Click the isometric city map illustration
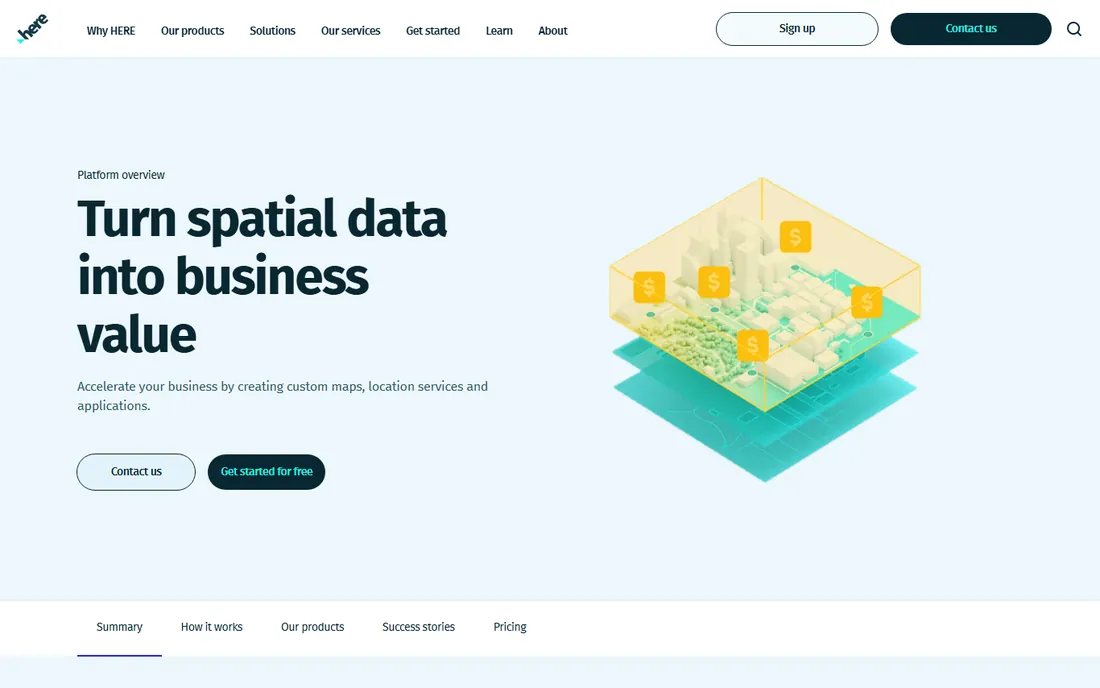 point(765,330)
